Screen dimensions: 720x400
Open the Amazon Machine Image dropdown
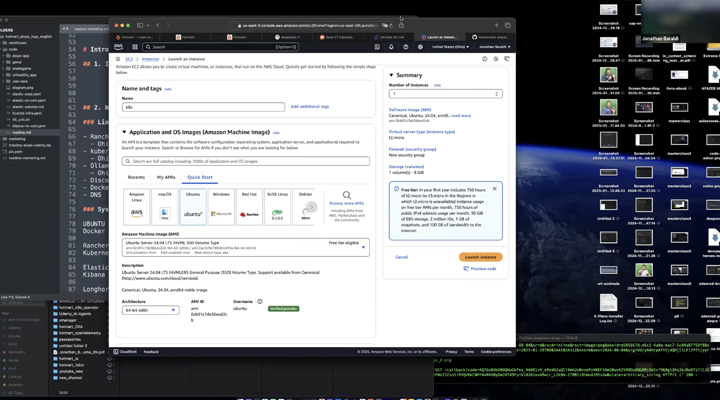246,247
